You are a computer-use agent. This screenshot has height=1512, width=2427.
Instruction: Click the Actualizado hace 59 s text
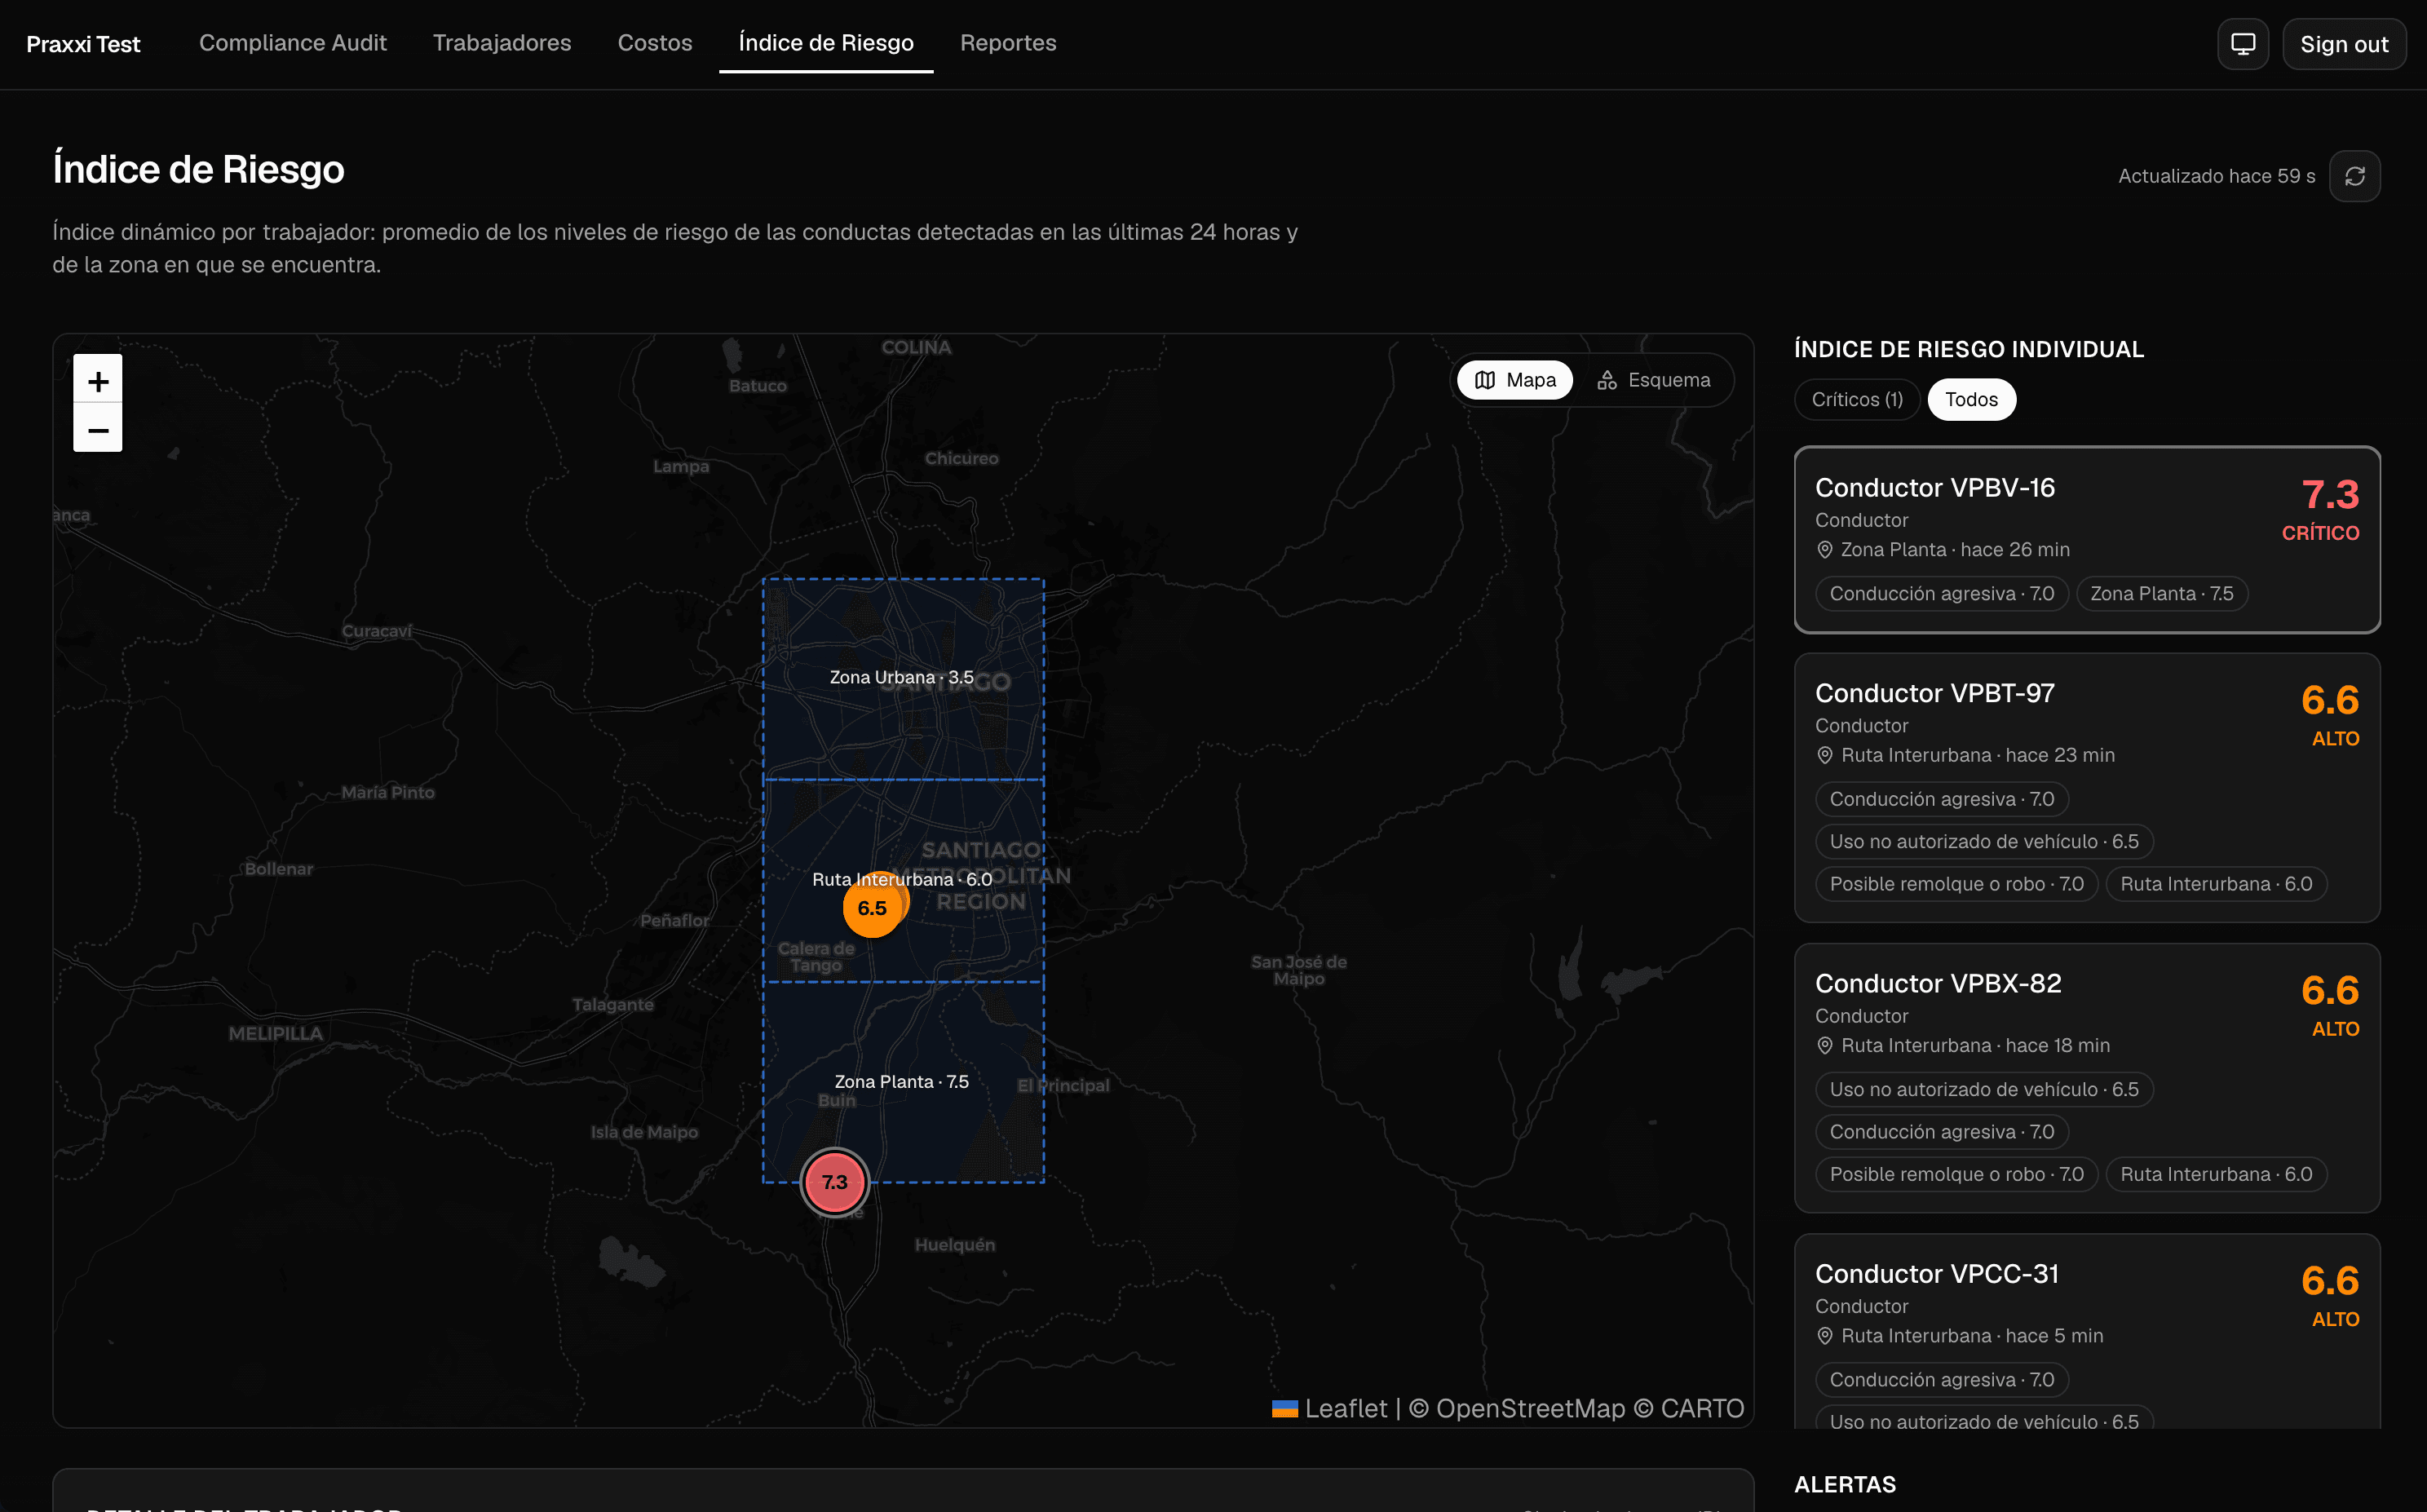click(x=2216, y=176)
